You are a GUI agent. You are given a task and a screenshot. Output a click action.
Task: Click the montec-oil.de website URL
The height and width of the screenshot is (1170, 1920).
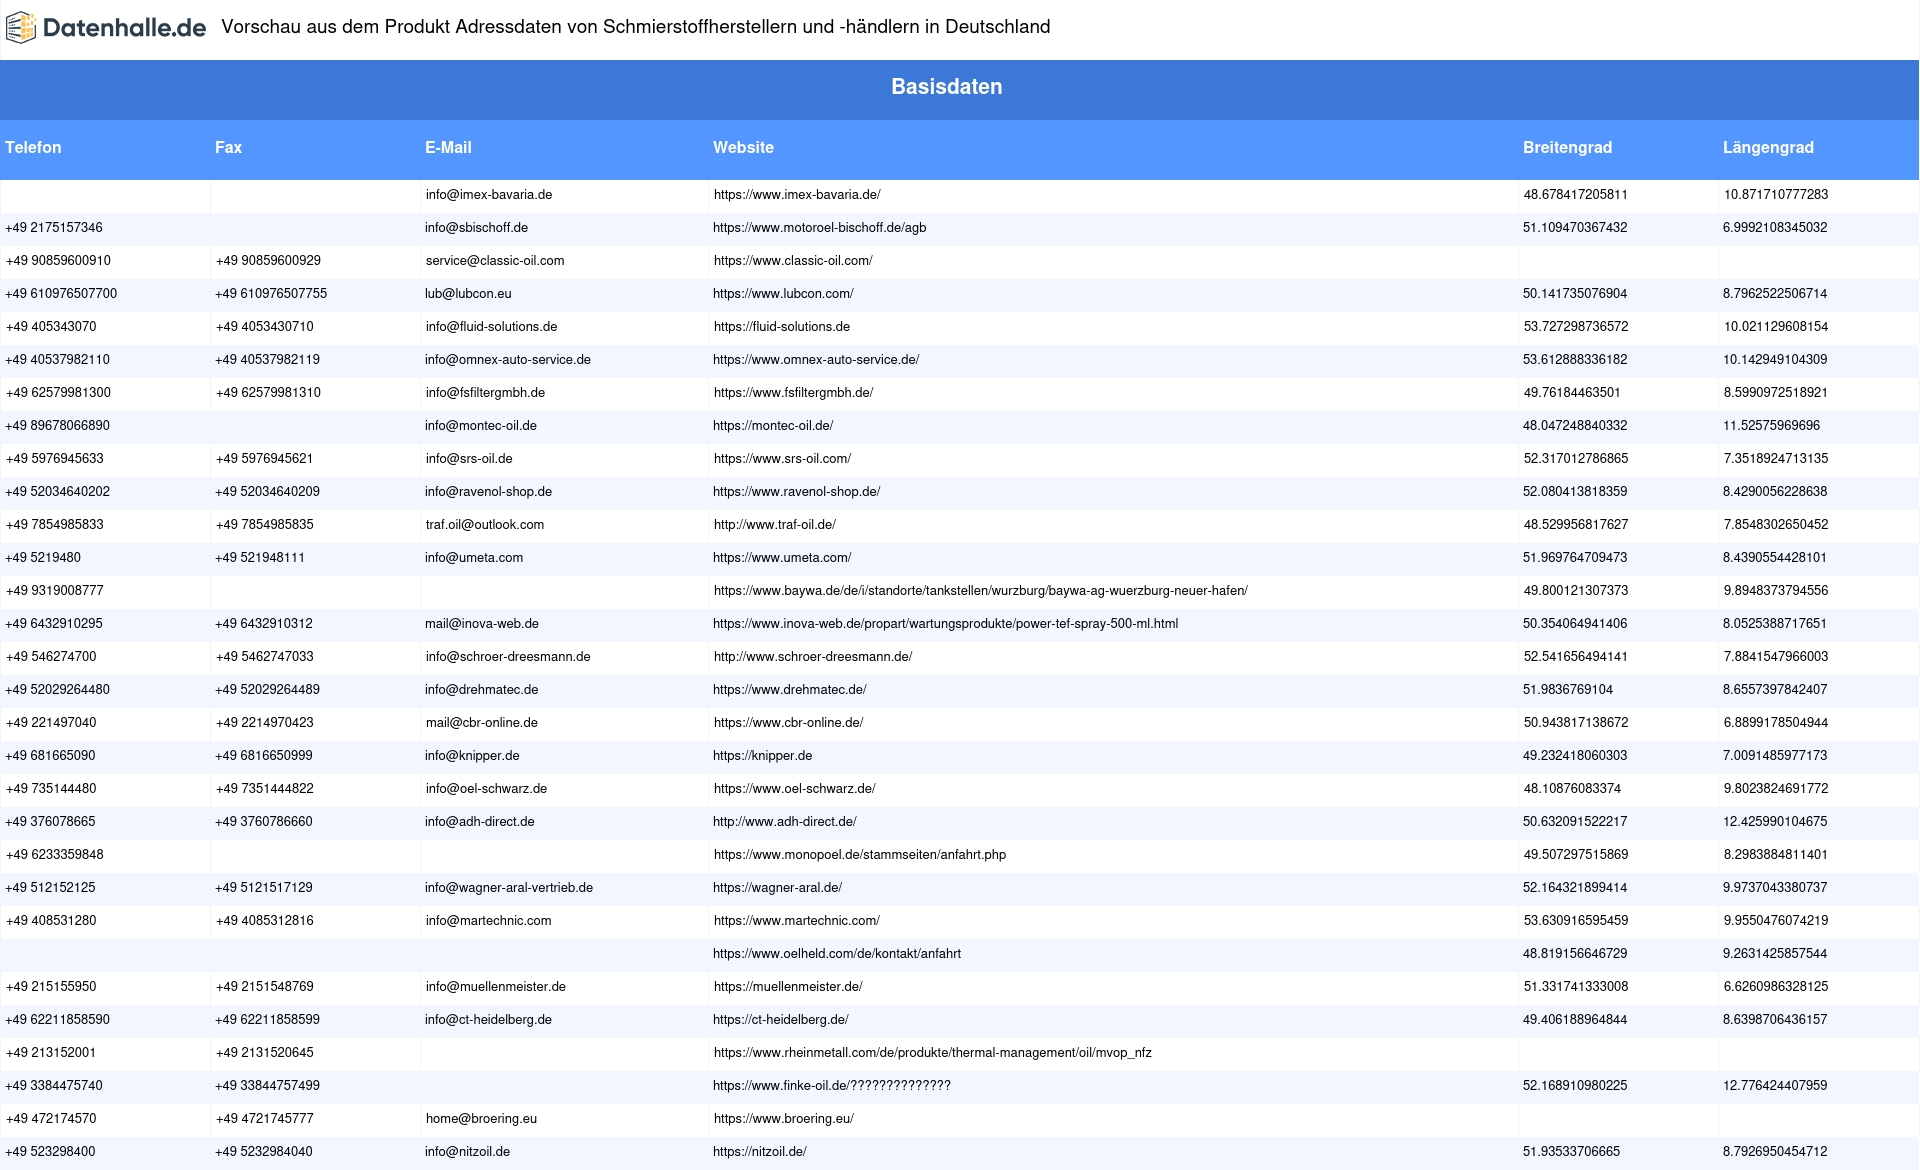(773, 426)
